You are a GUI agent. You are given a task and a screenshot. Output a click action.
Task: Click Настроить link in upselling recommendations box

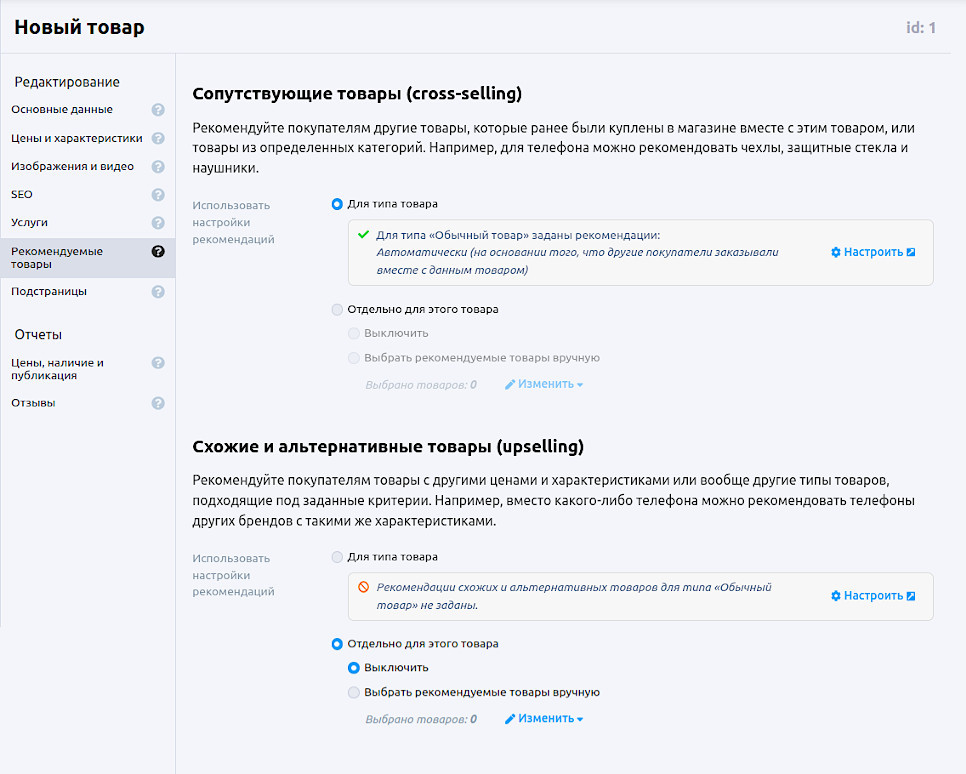873,596
